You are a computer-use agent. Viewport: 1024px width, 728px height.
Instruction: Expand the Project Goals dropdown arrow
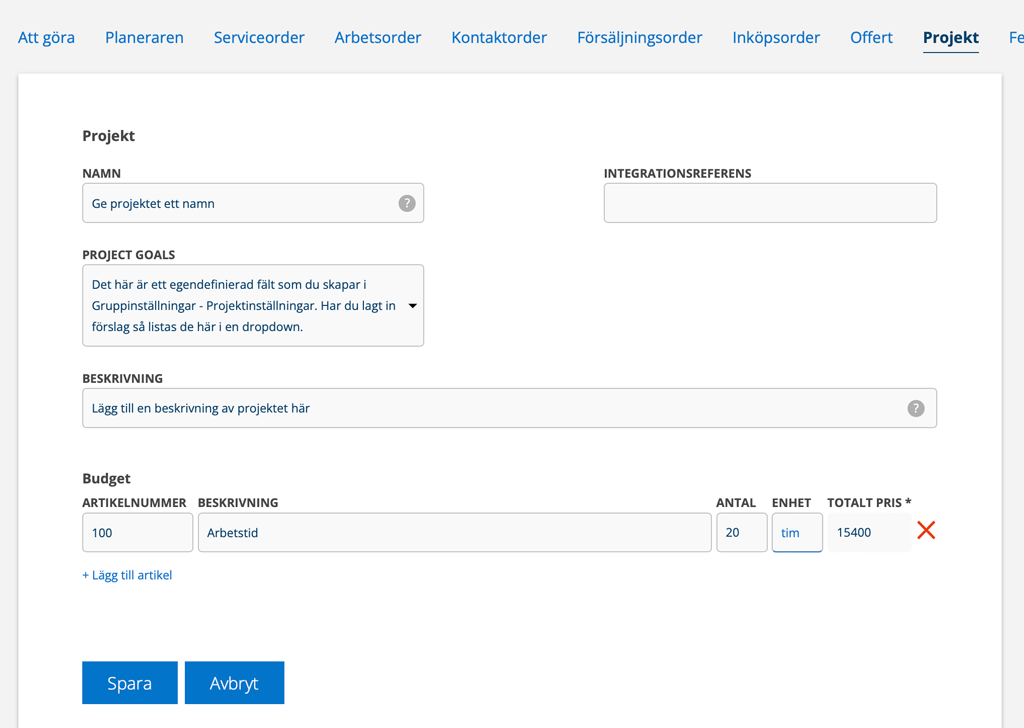412,306
